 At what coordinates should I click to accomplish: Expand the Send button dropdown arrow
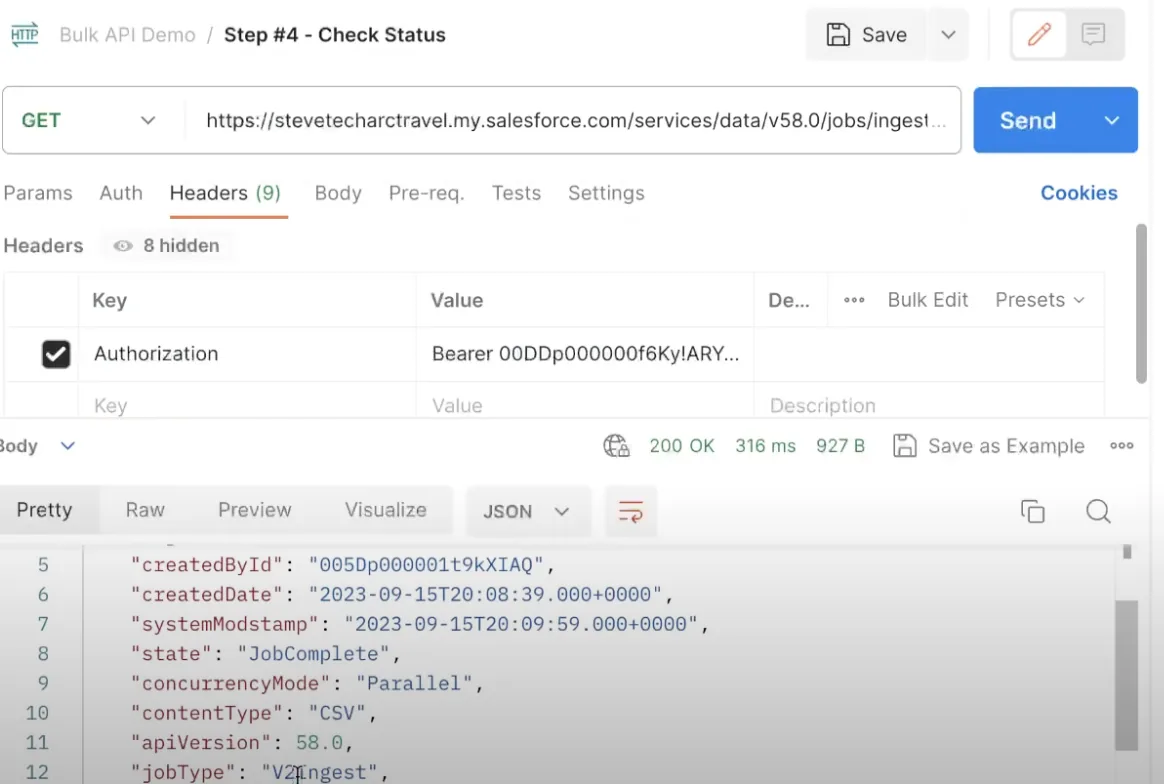1111,120
